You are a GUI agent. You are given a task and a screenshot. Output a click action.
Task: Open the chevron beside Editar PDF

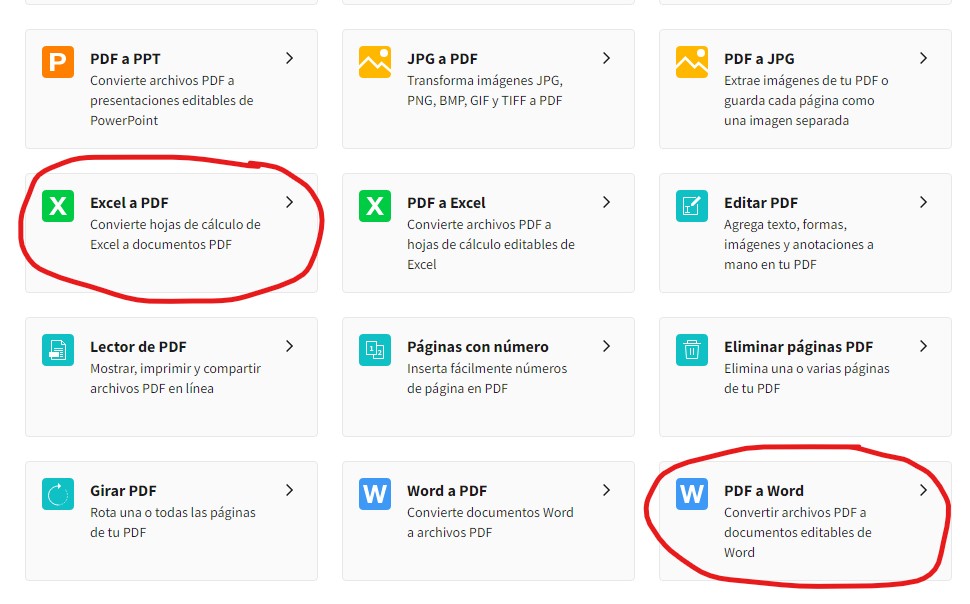[924, 201]
